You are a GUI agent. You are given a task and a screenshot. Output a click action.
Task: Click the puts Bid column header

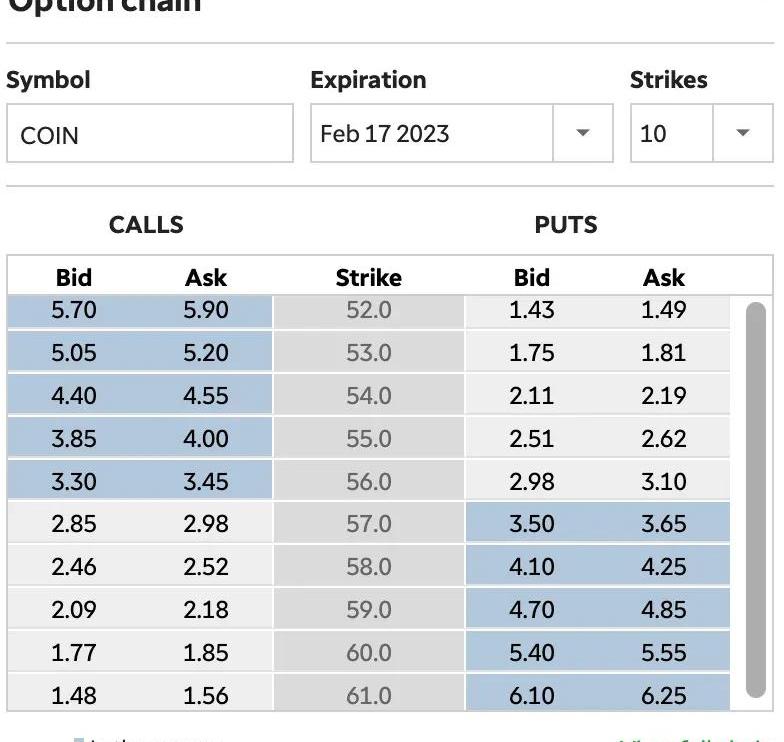(x=532, y=278)
